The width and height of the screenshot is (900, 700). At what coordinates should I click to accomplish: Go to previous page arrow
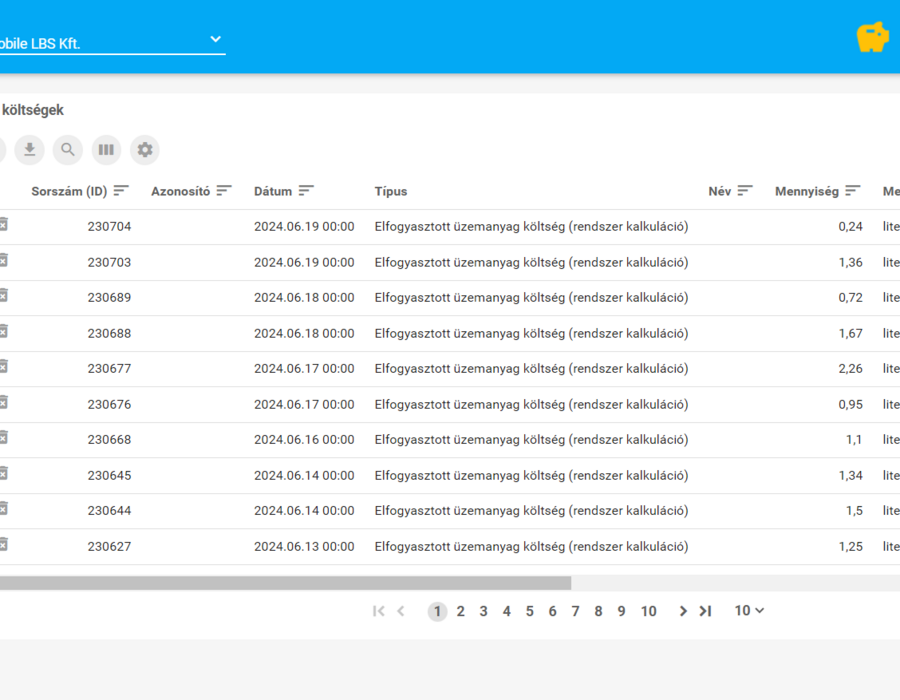click(x=401, y=611)
